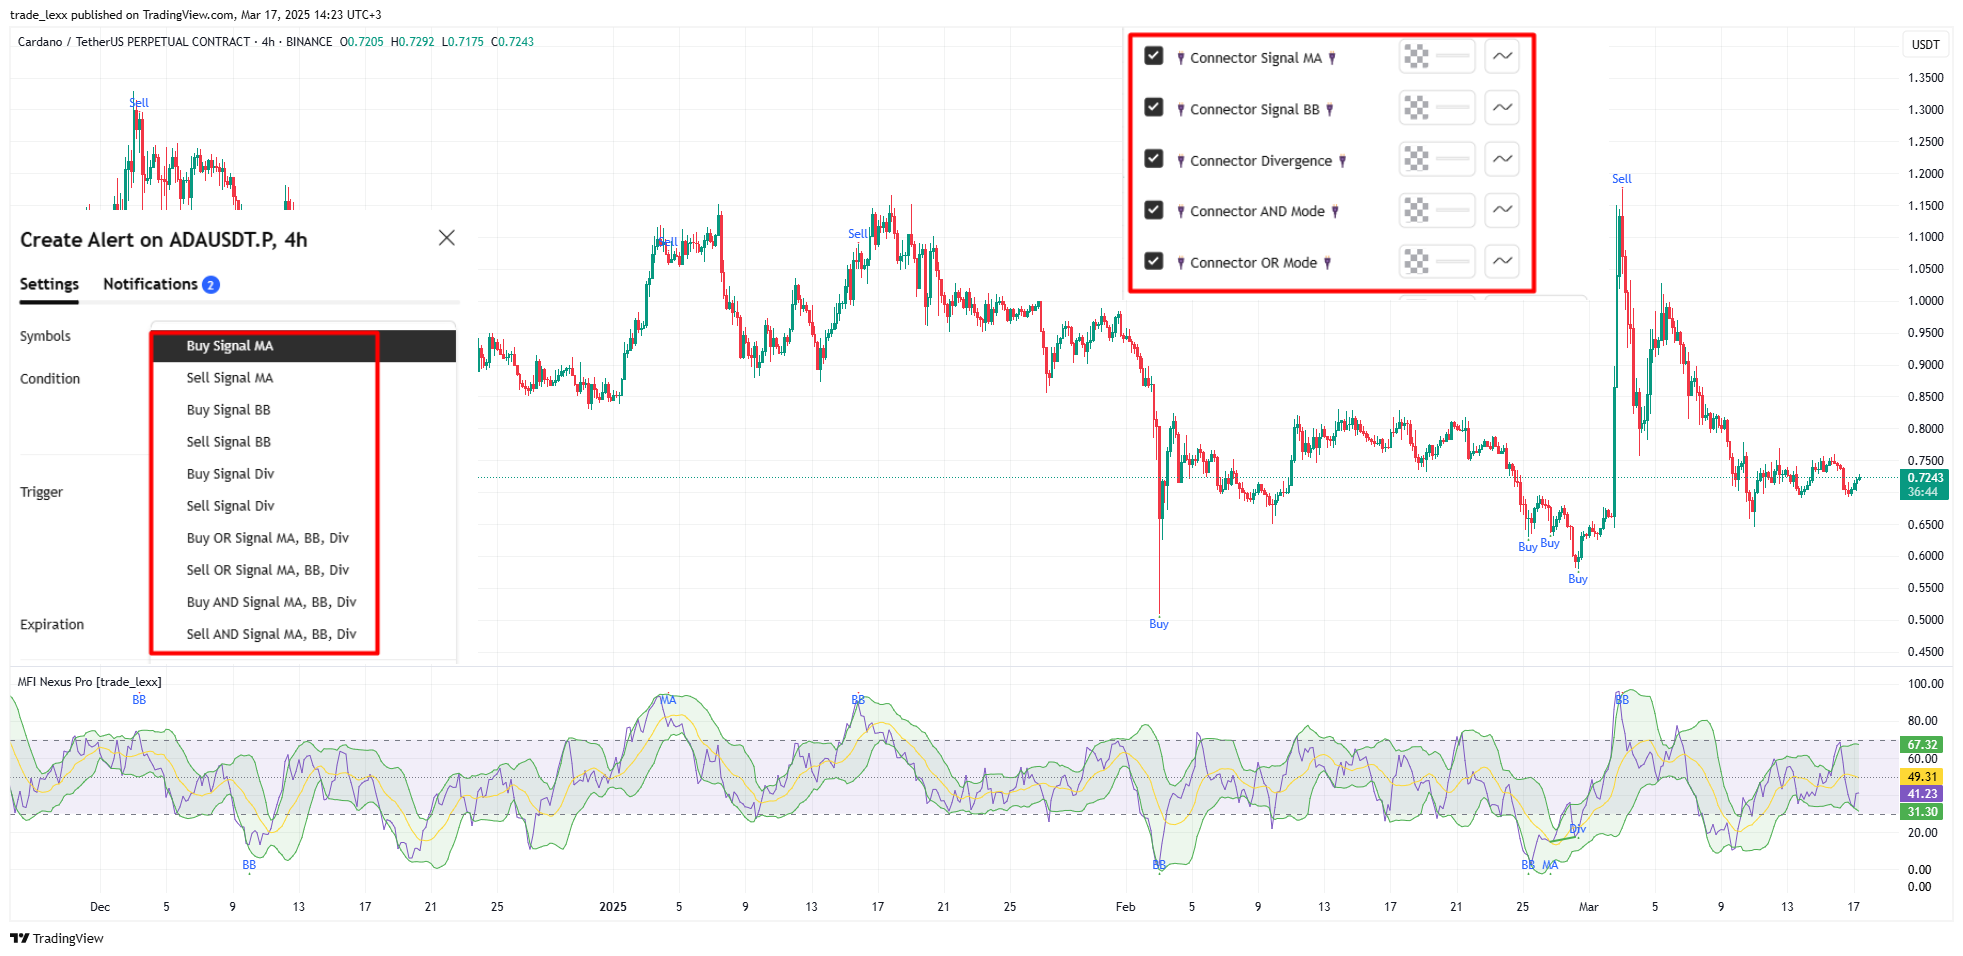Toggle Connector OR Mode checkbox
Image resolution: width=1963 pixels, height=956 pixels.
tap(1154, 261)
